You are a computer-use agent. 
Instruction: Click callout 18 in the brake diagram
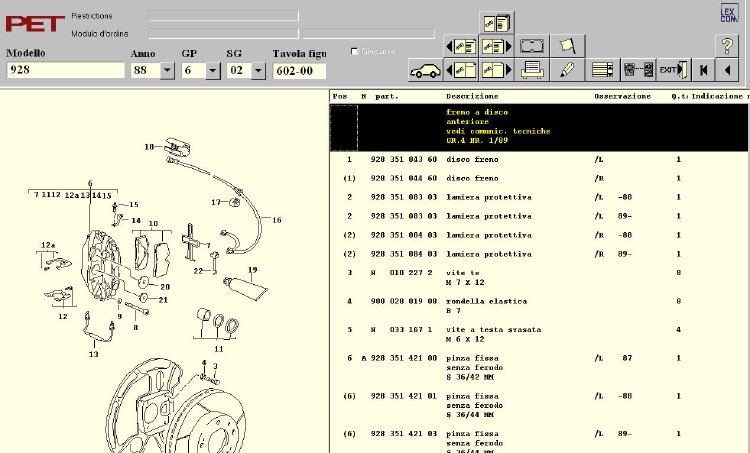point(149,147)
